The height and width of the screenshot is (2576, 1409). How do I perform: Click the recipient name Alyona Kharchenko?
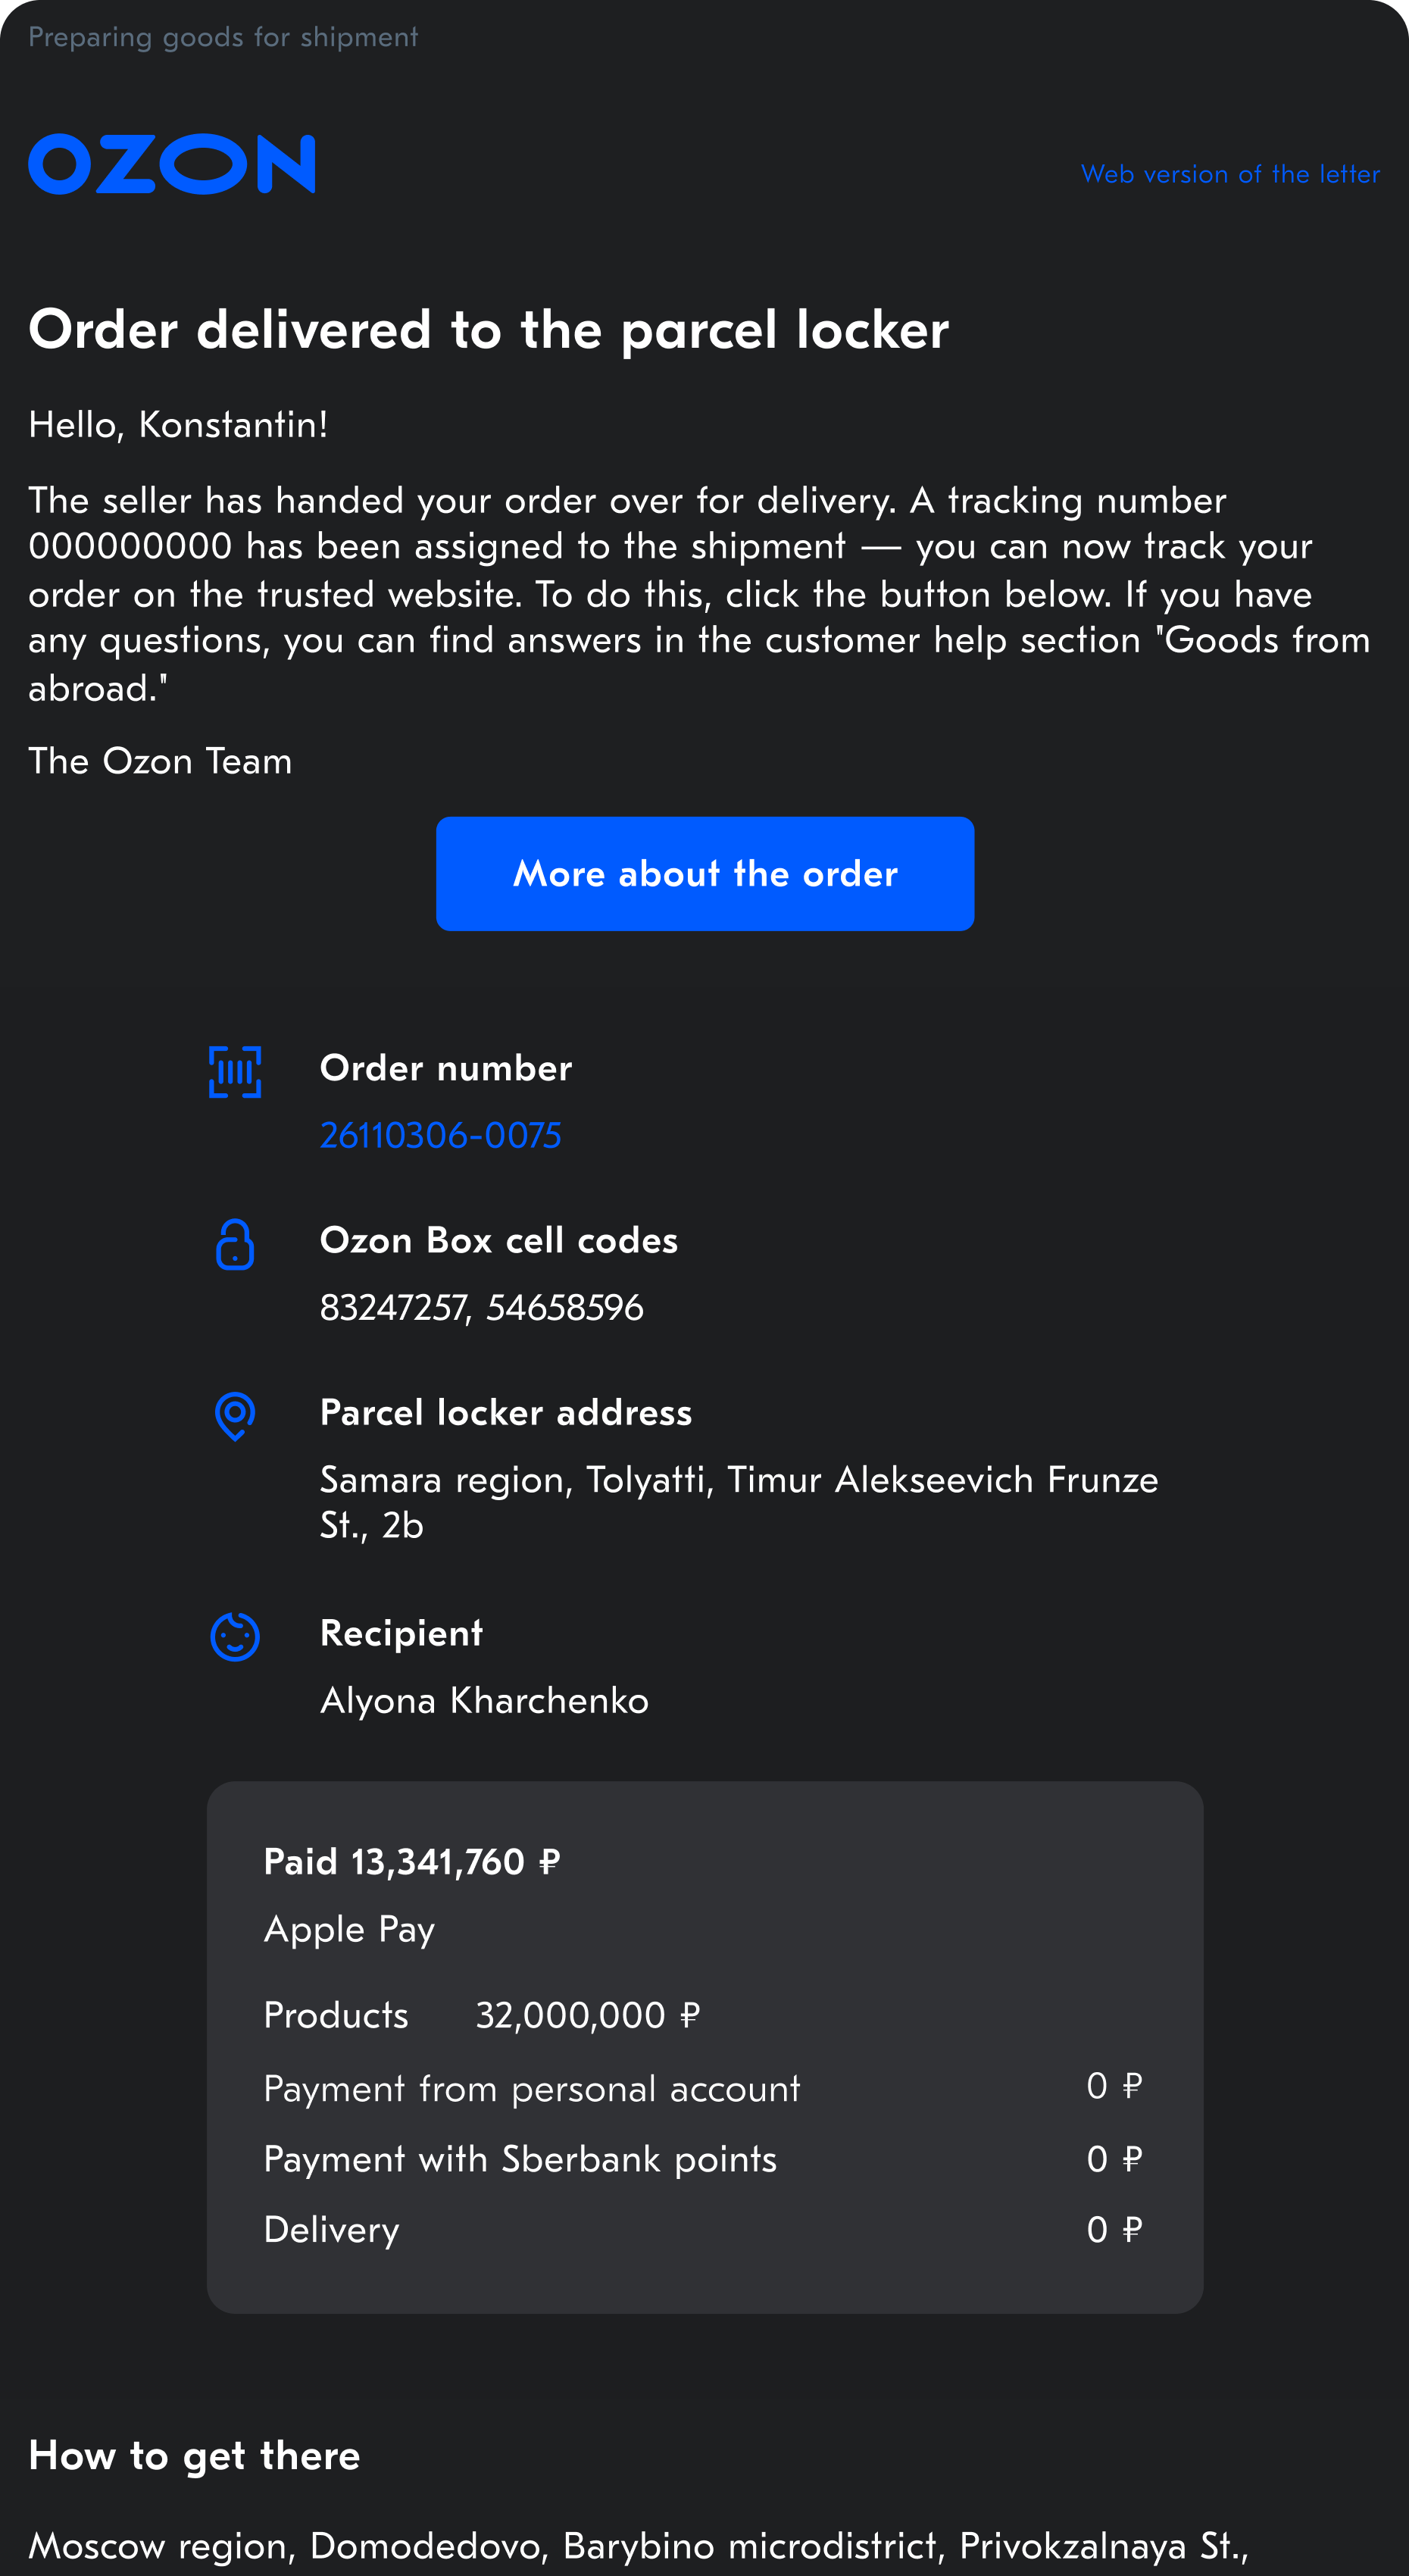click(484, 1700)
